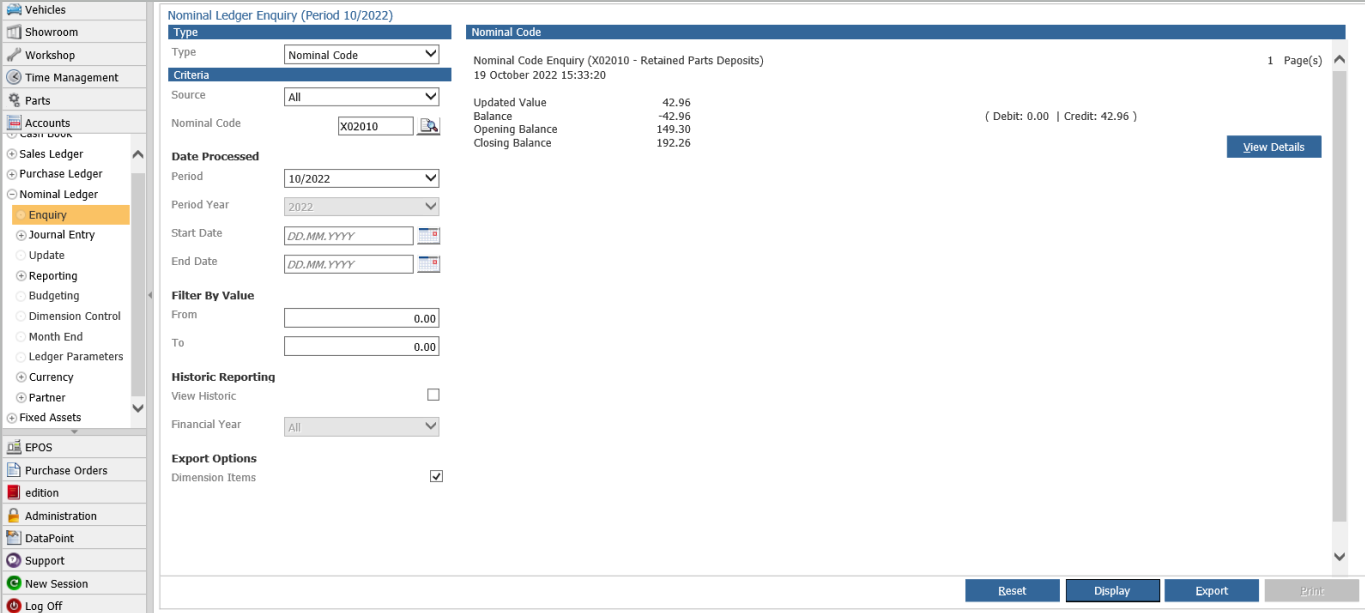Viewport: 1365px width, 613px height.
Task: Click the results panel scroll up arrow
Action: pyautogui.click(x=1340, y=61)
